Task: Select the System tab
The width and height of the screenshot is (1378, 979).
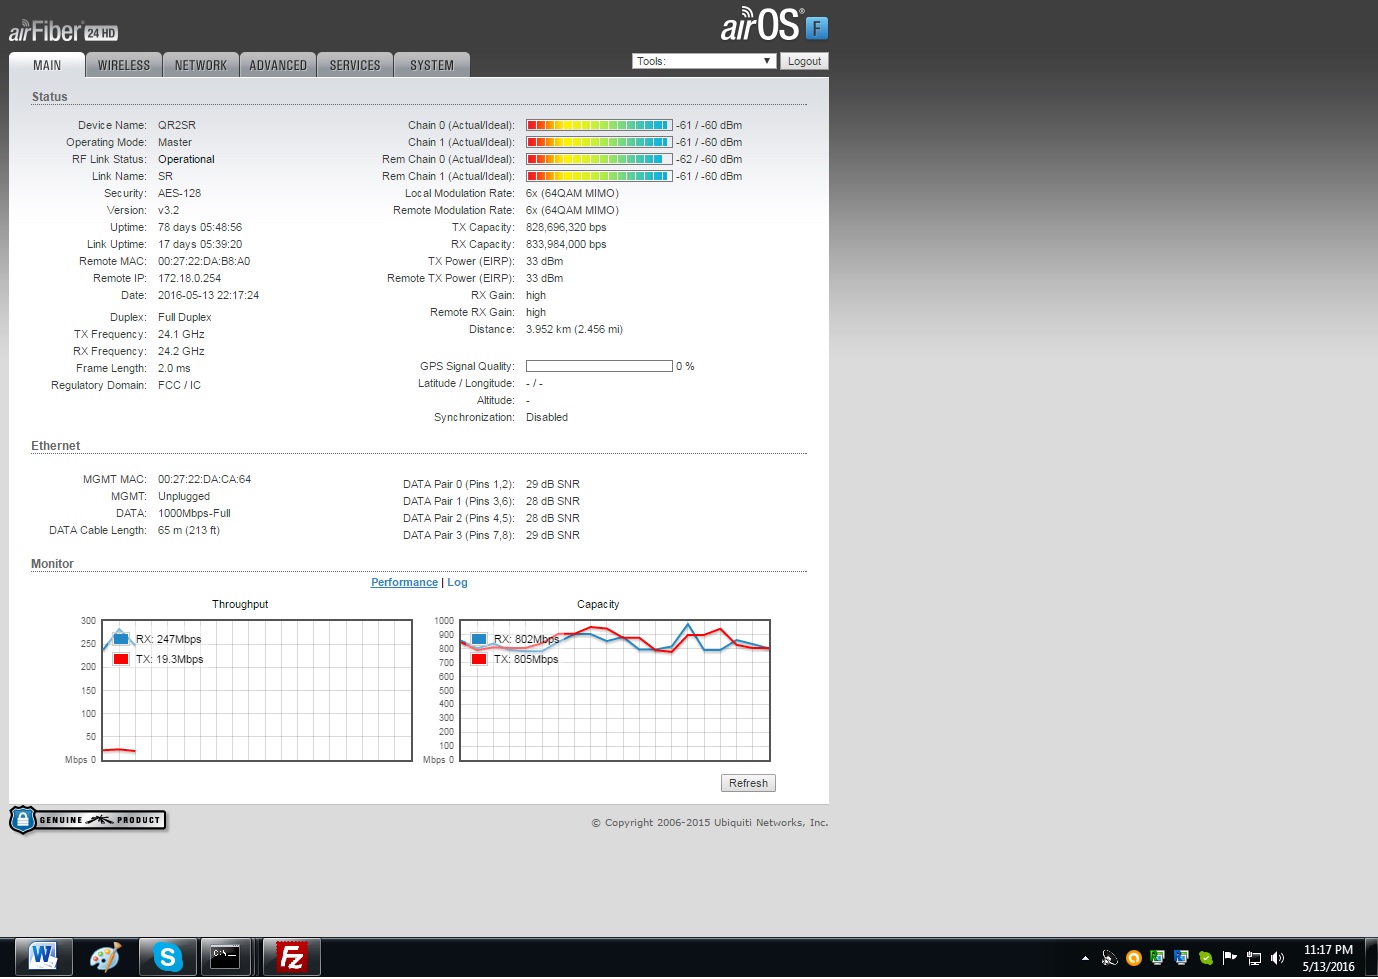Action: tap(432, 65)
